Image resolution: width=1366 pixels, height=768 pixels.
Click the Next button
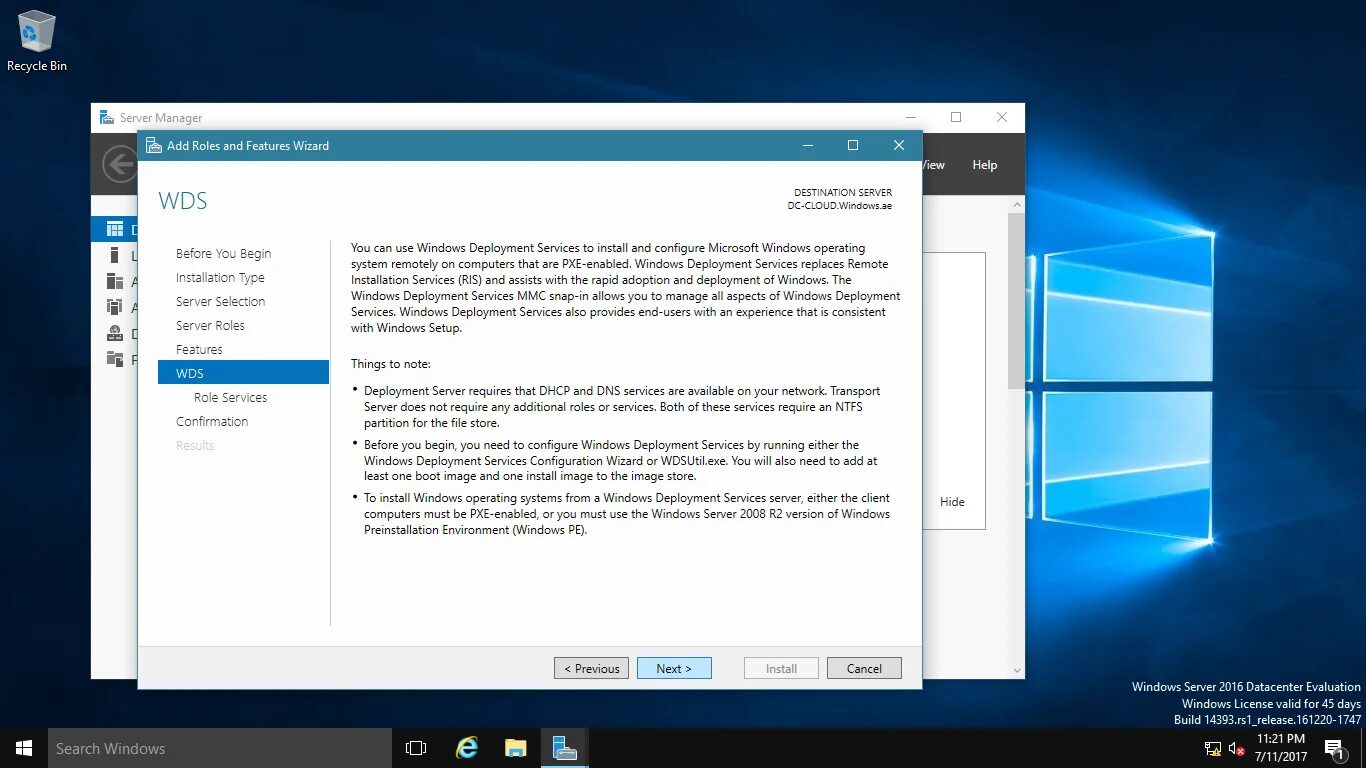point(674,668)
